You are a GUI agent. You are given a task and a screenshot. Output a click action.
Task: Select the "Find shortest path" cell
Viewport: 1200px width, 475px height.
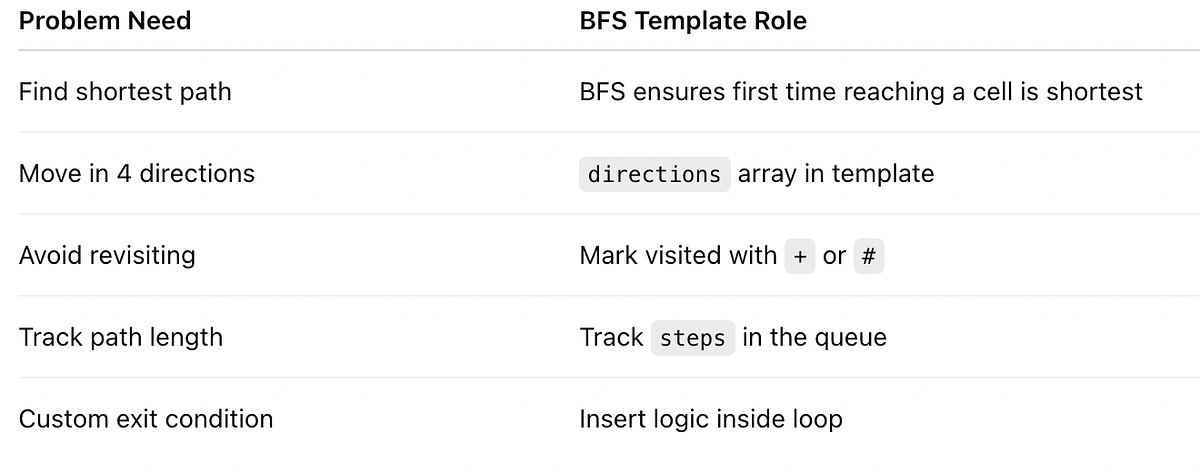click(x=125, y=92)
